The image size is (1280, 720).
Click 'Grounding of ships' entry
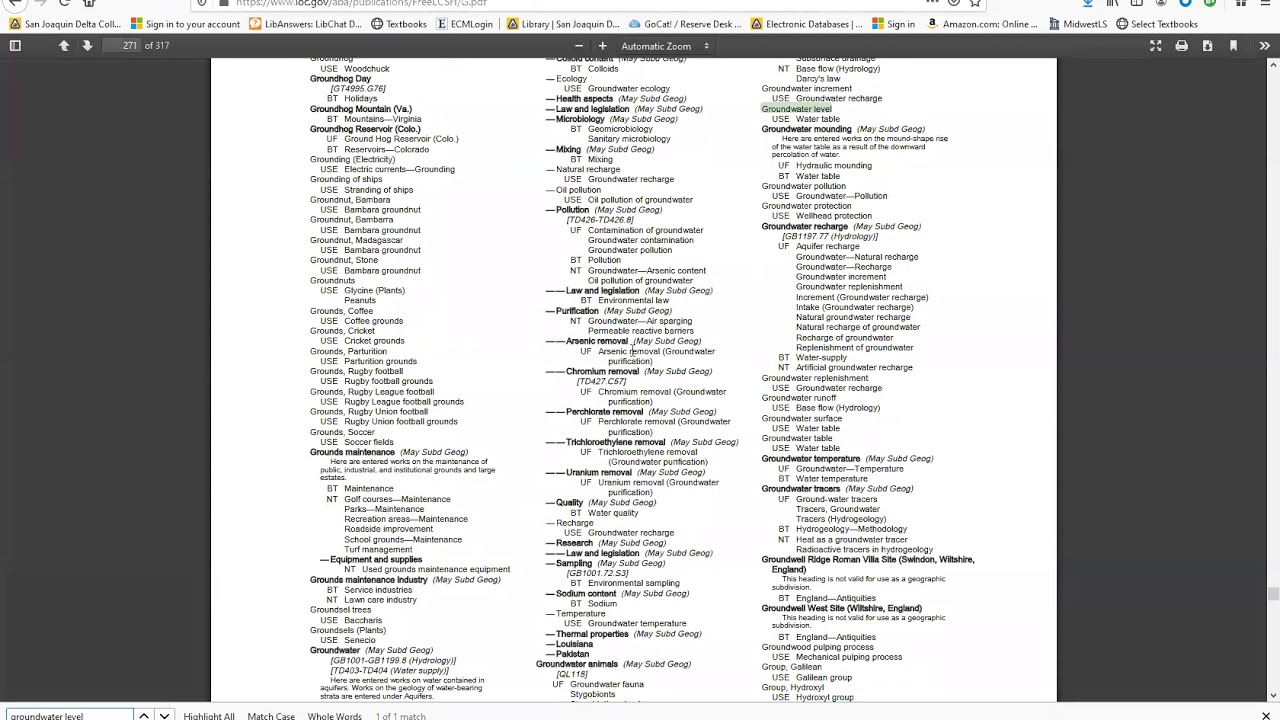point(345,180)
